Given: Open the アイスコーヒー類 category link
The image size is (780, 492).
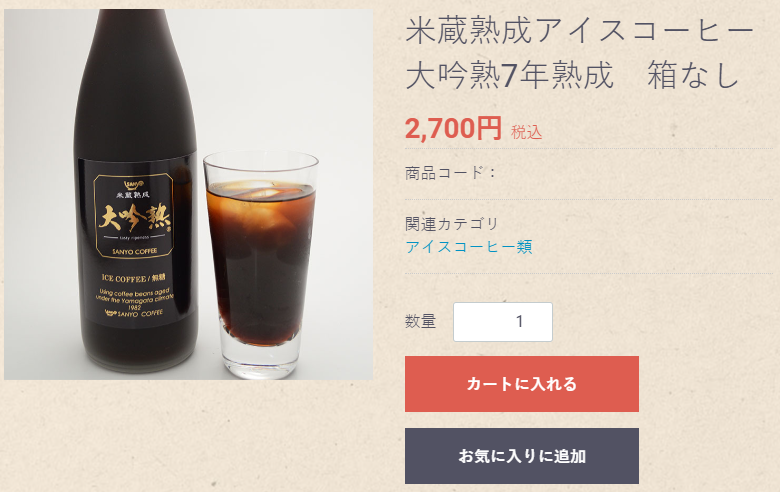Looking at the screenshot, I should 469,247.
